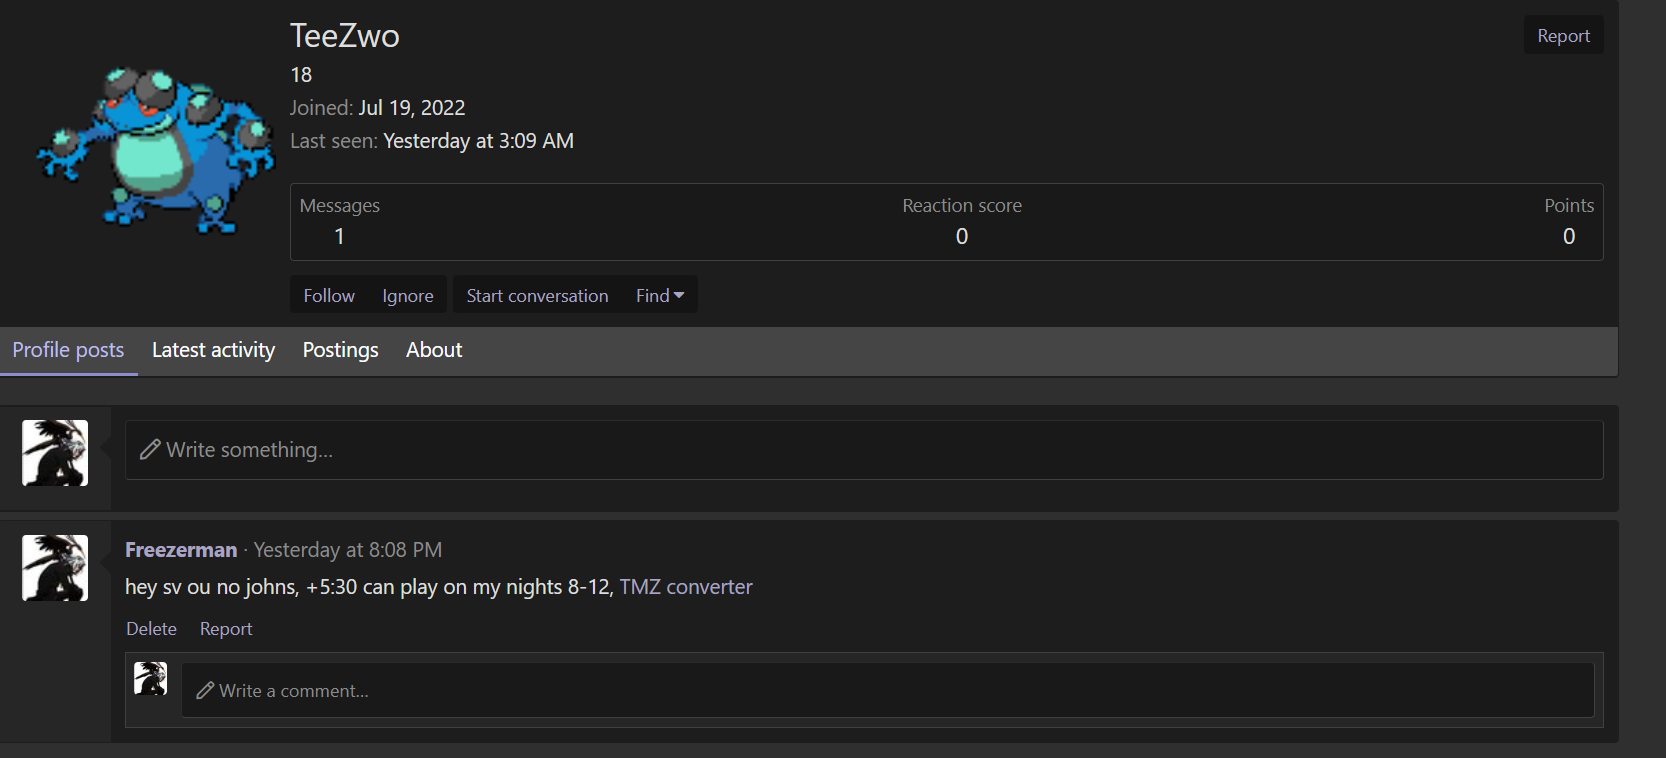Screen dimensions: 1666x758
Task: Click your avatar beside the Write something box
Action: point(55,453)
